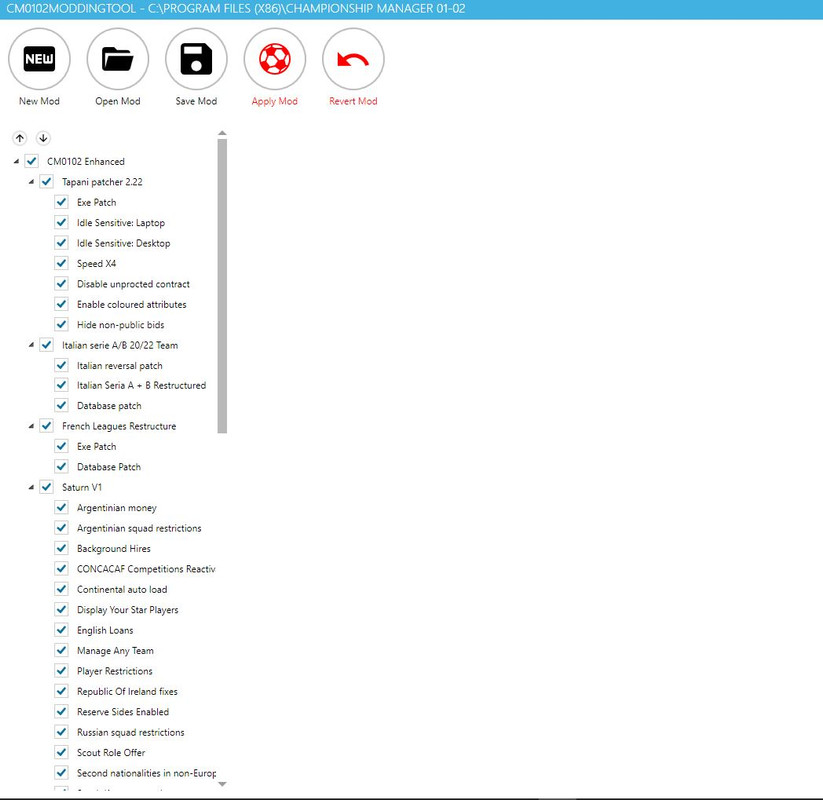The image size is (823, 800).
Task: Move selected item up with arrow icon
Action: (x=20, y=138)
